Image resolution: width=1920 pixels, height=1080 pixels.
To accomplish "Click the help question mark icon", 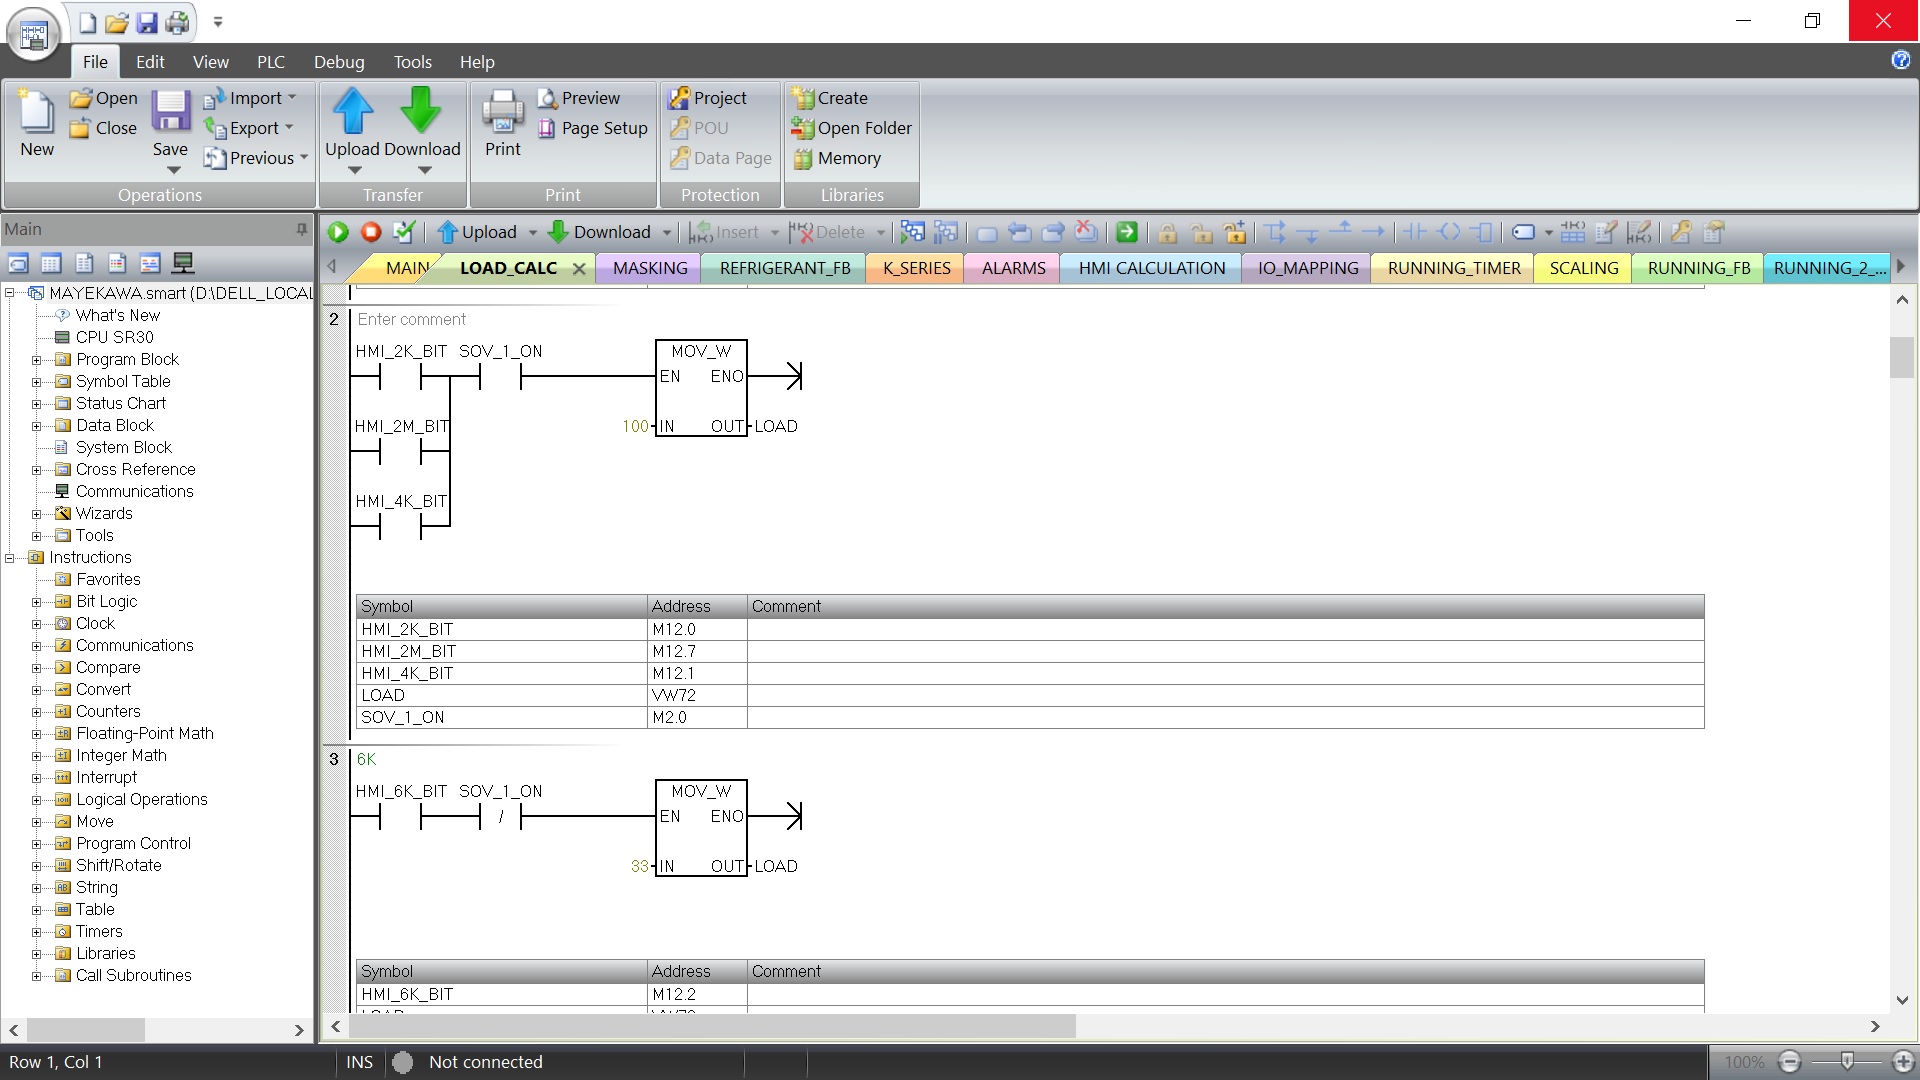I will pos(1900,60).
